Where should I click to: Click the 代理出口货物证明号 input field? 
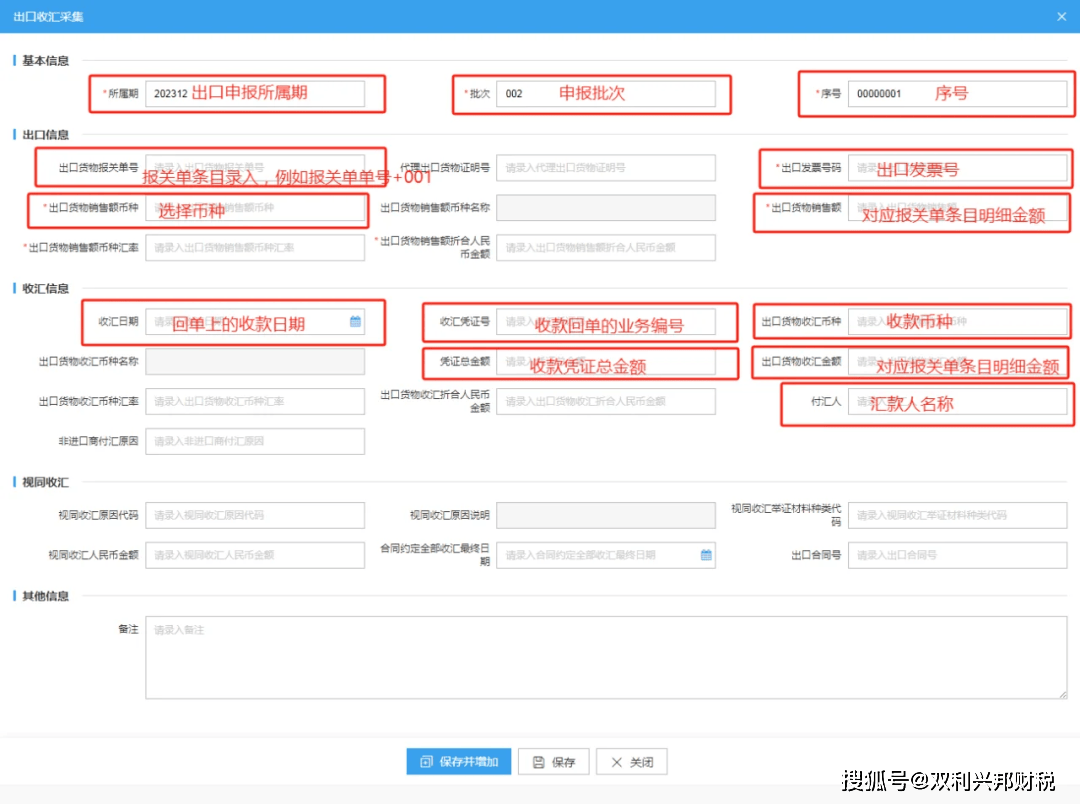(605, 168)
